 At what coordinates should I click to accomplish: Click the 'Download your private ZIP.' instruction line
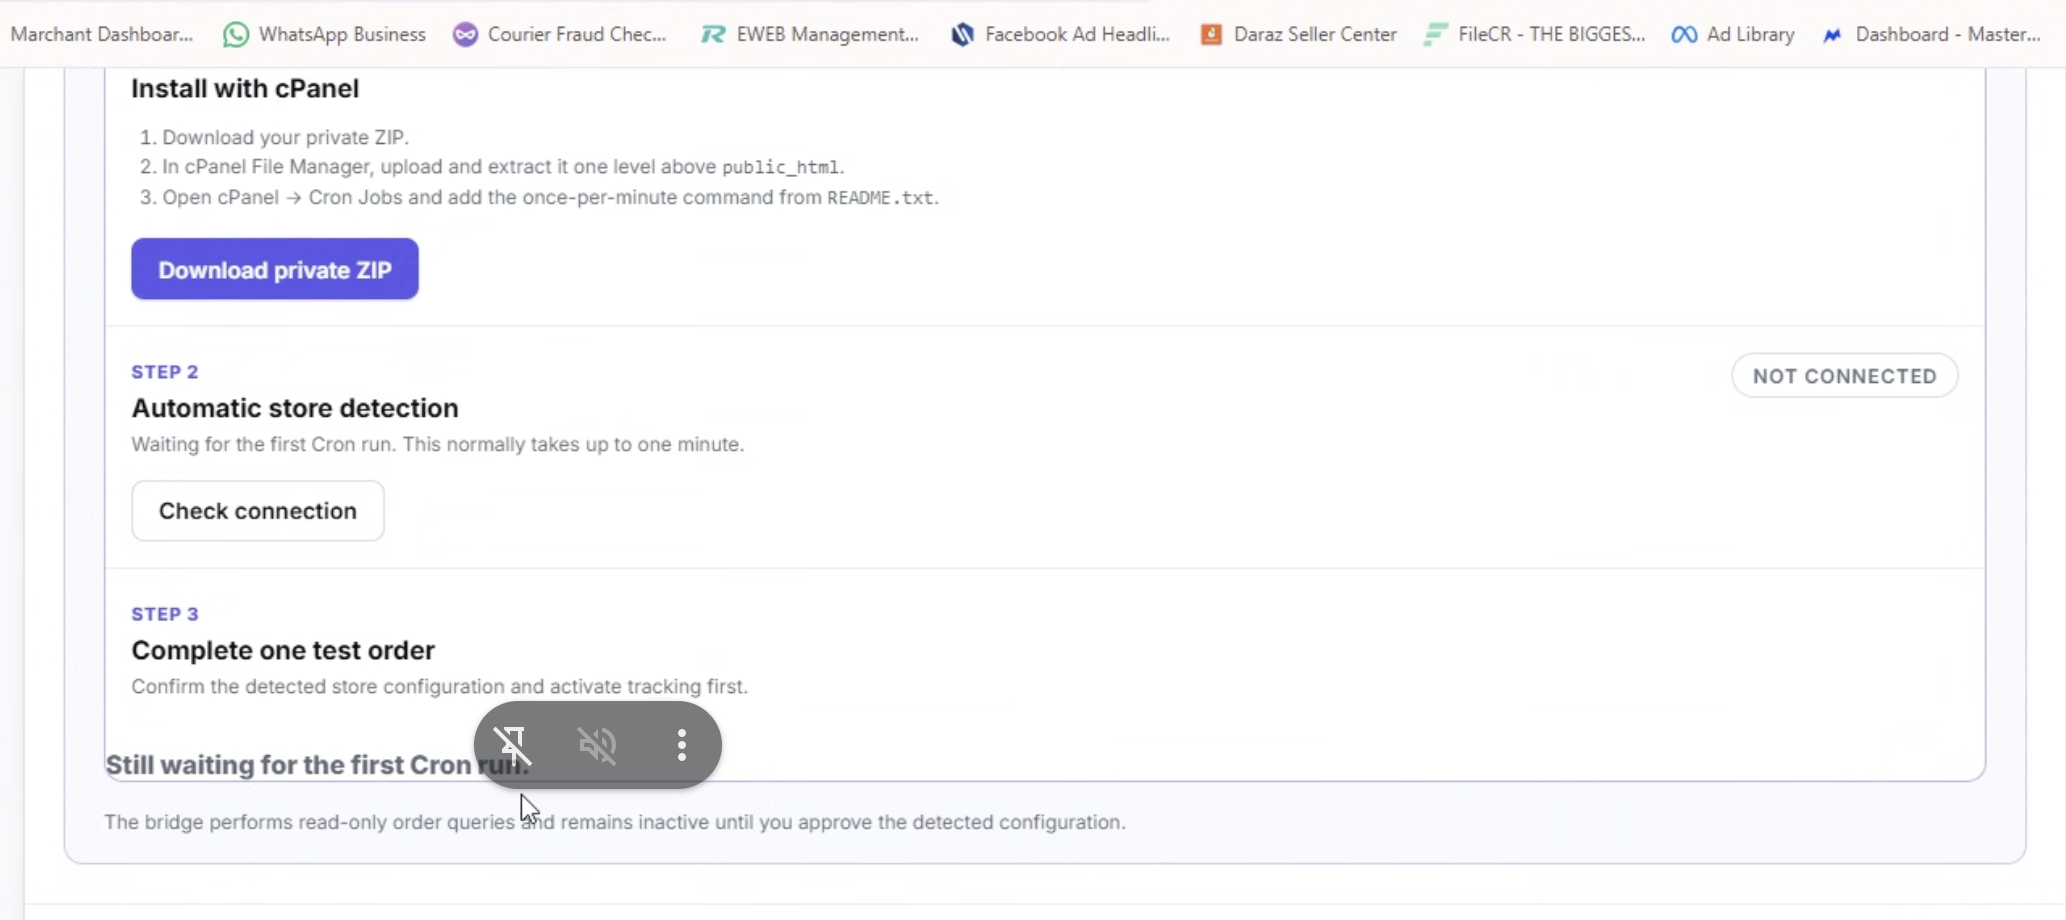(x=286, y=137)
